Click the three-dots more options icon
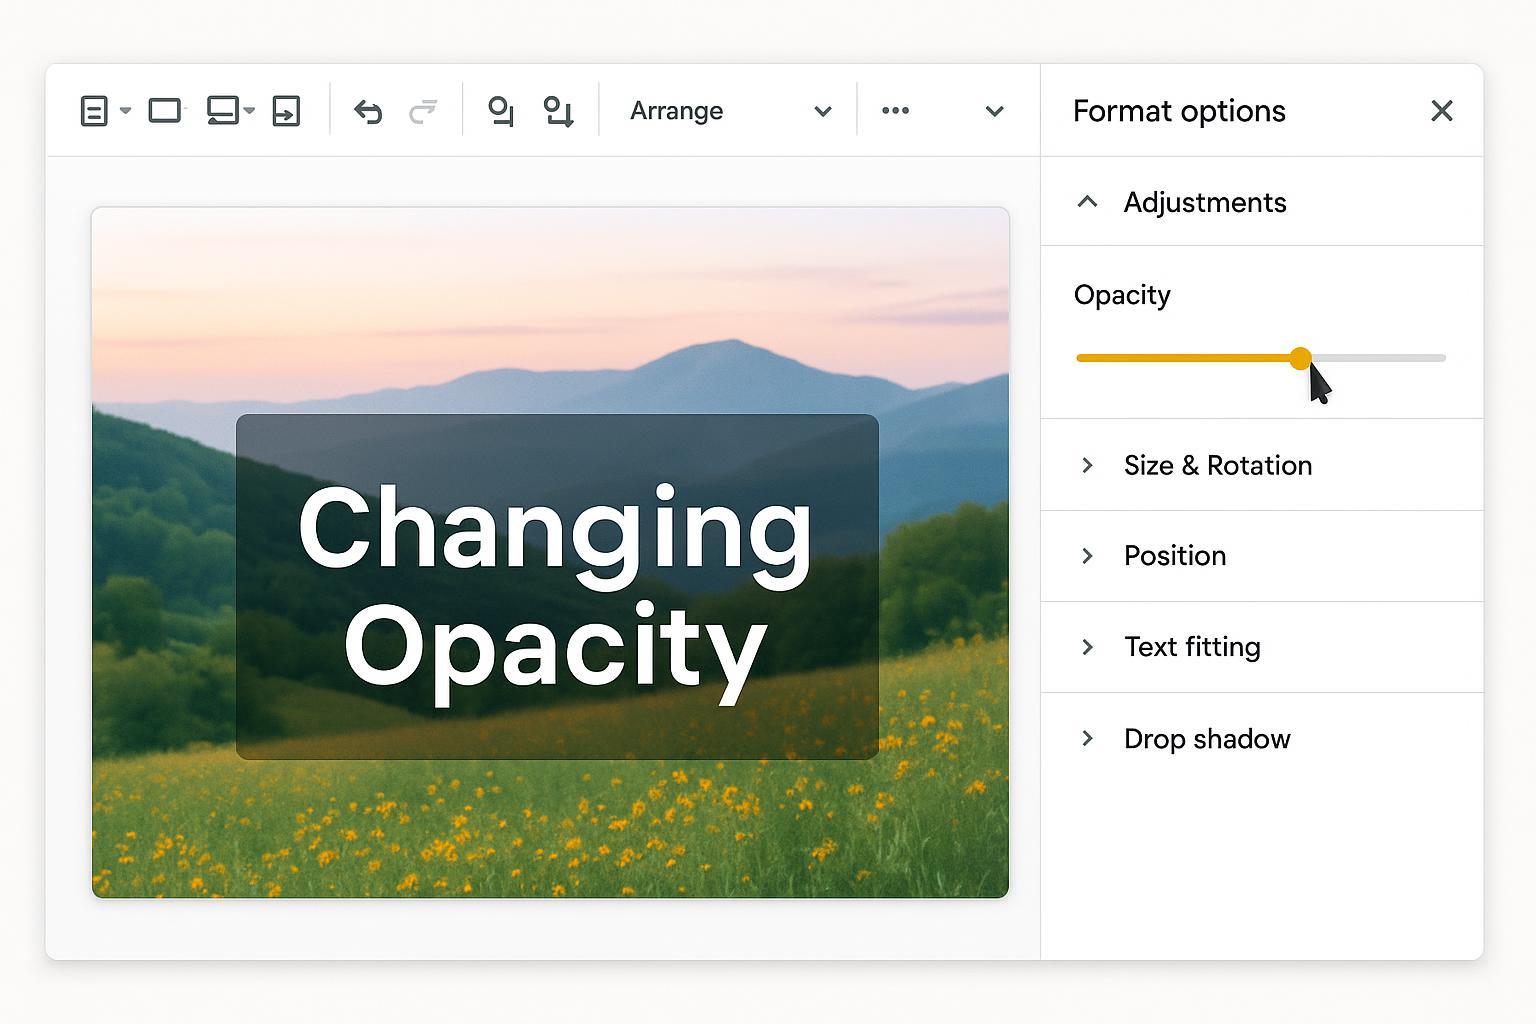 tap(895, 111)
